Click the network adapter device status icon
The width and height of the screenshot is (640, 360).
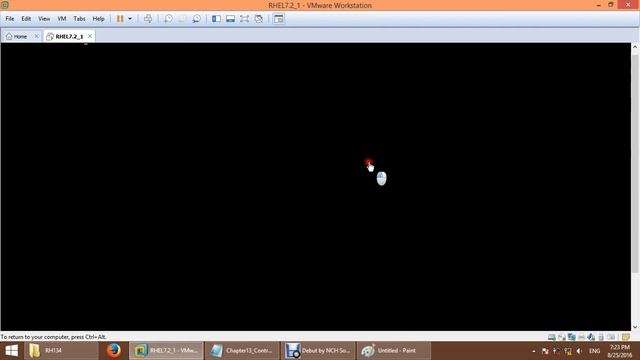click(572, 337)
